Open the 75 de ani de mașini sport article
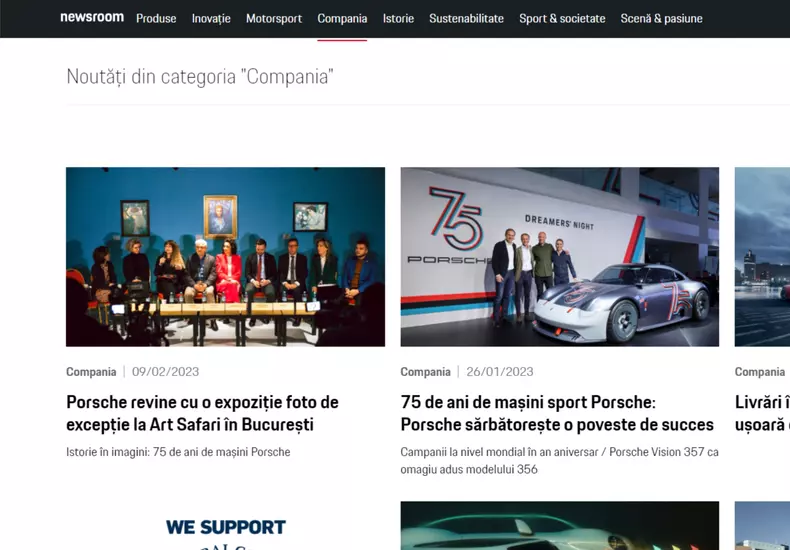Viewport: 790px width, 550px height. 557,413
